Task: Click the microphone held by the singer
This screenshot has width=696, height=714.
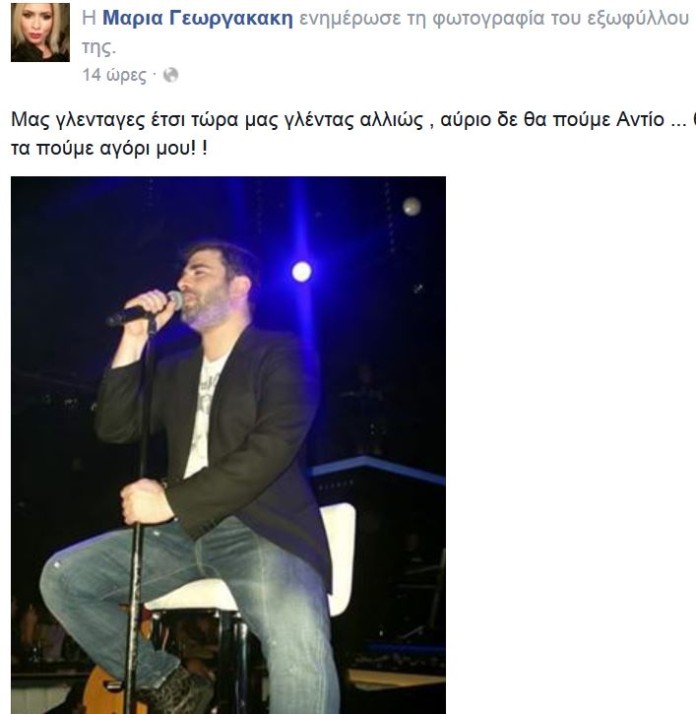Action: coord(145,309)
